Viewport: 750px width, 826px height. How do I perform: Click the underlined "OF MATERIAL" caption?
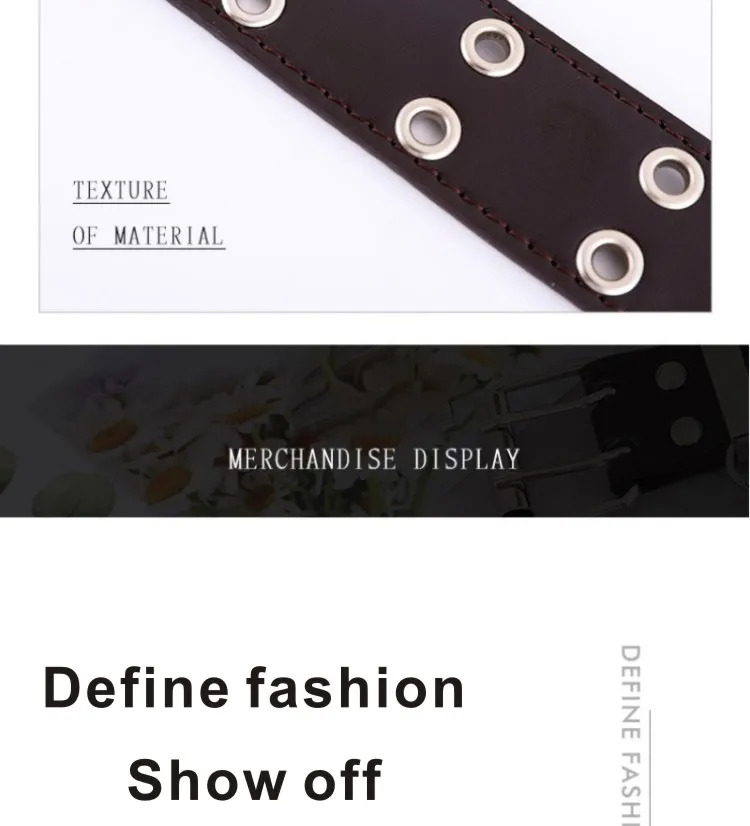pos(149,237)
